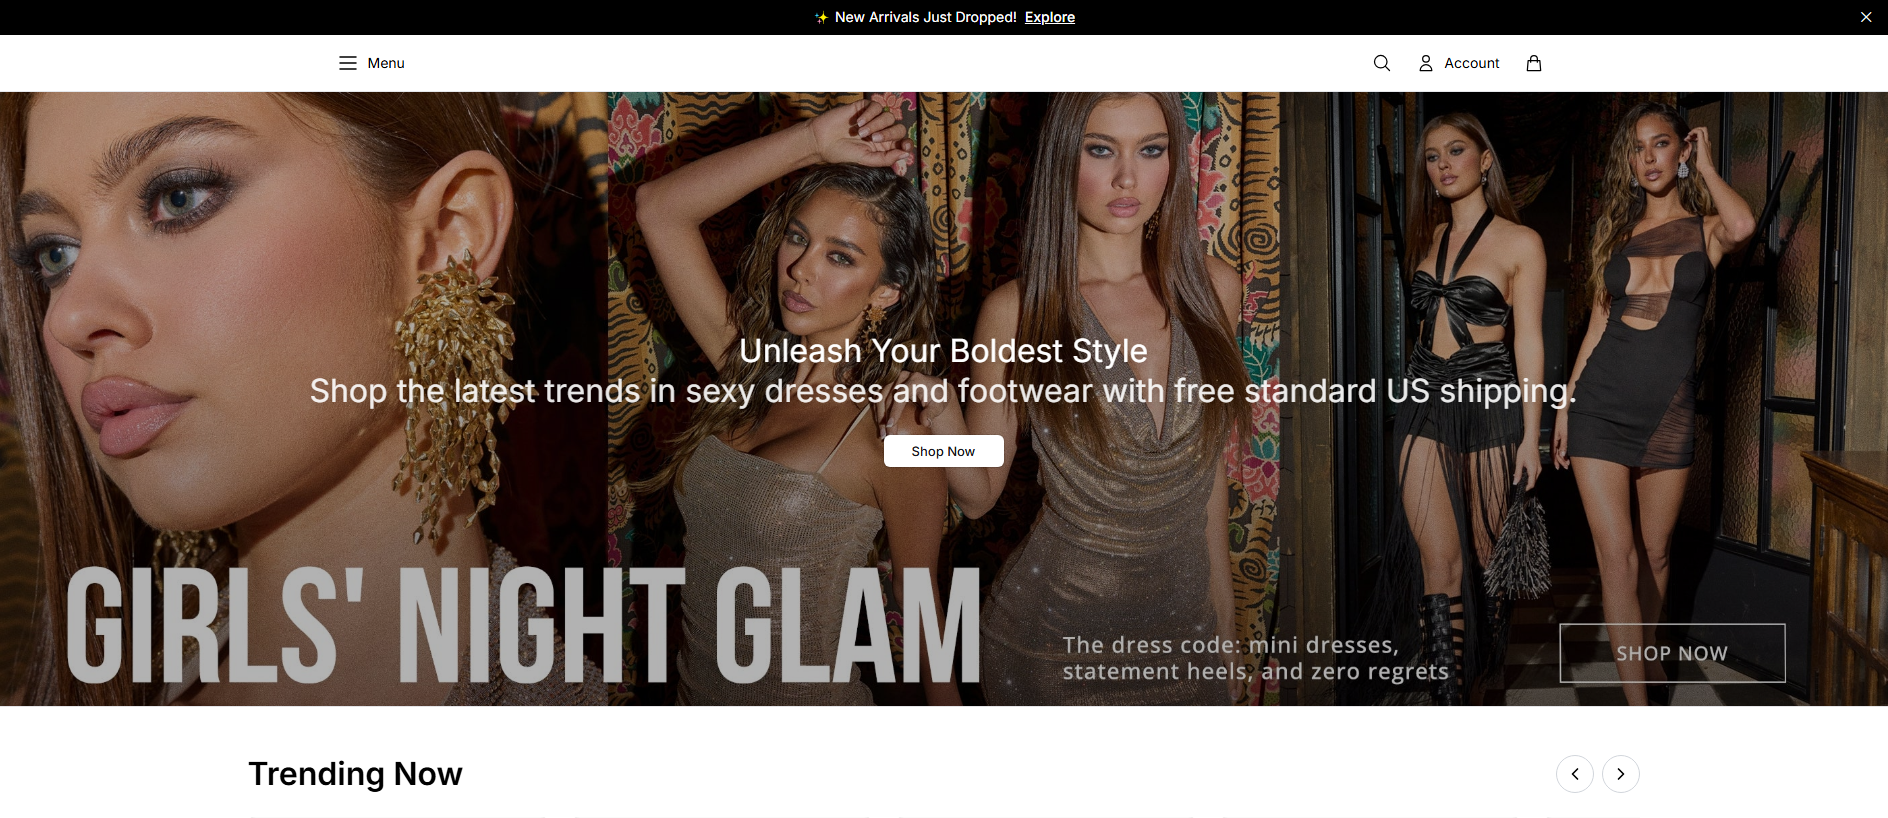Click the Trending Now heading
Image resolution: width=1888 pixels, height=818 pixels.
coord(355,774)
